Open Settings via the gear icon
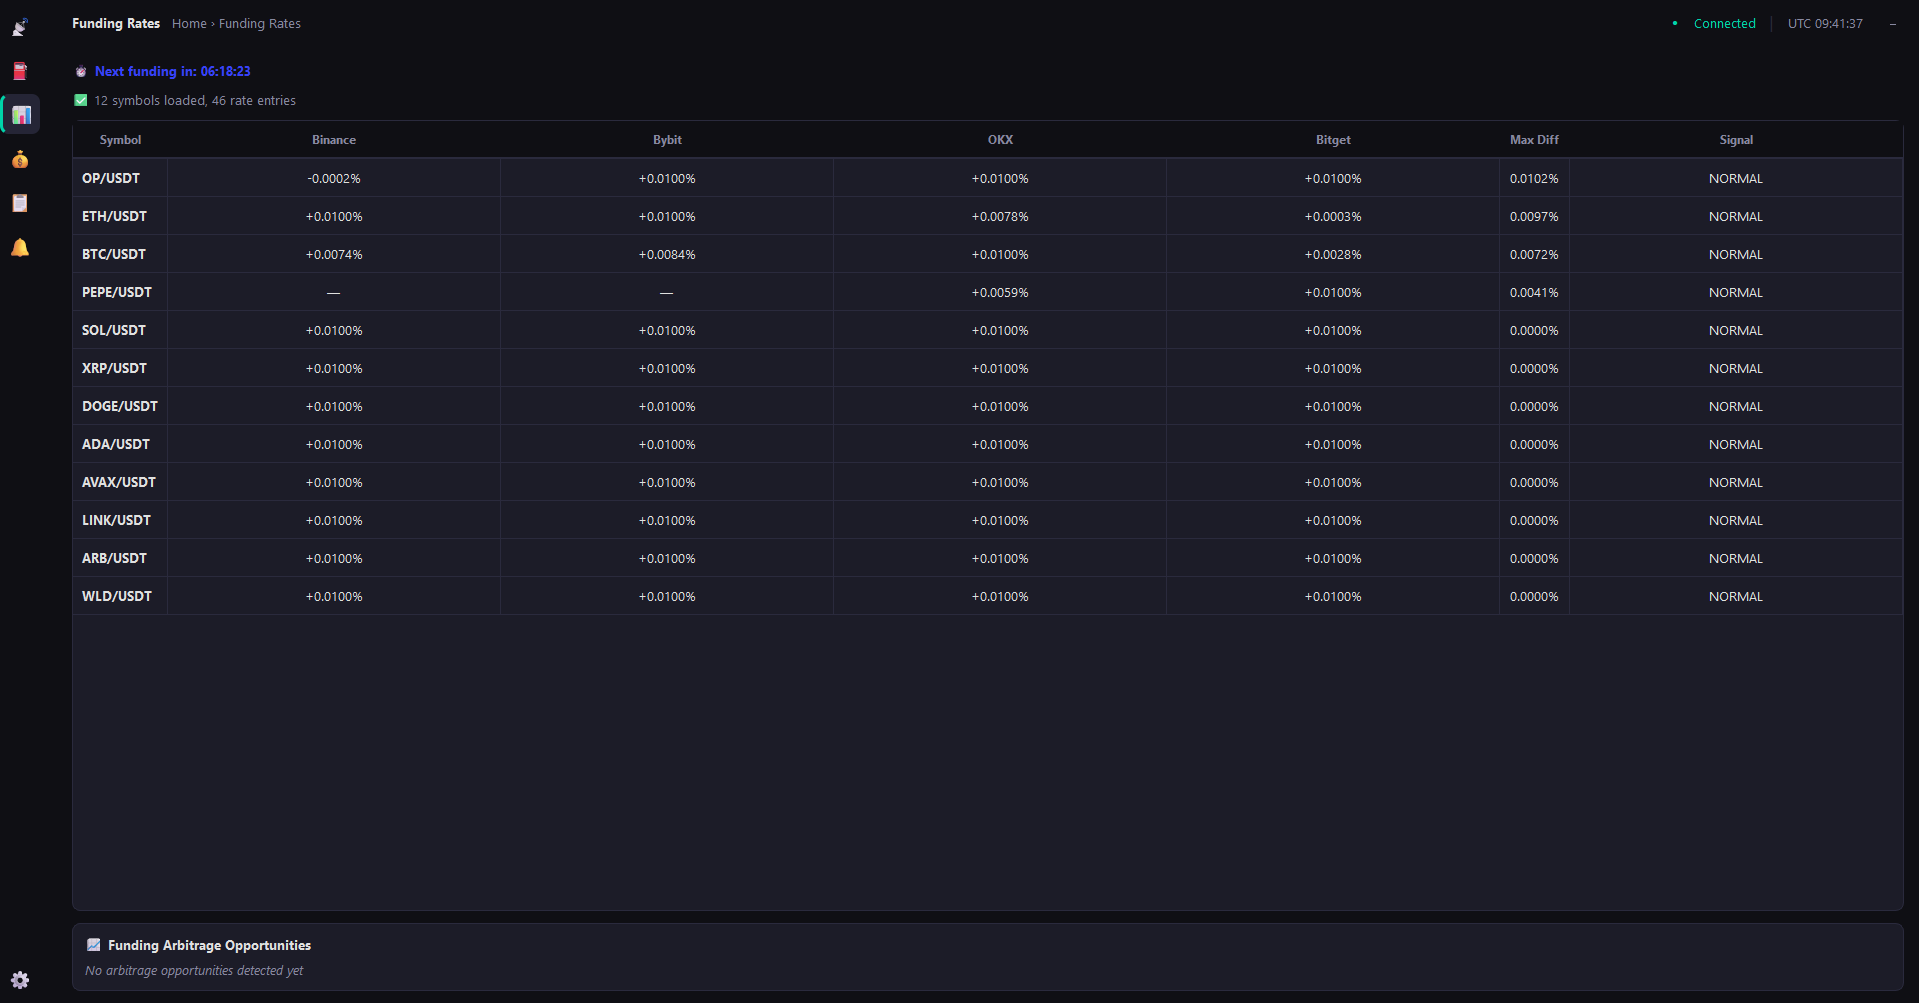 coord(20,980)
